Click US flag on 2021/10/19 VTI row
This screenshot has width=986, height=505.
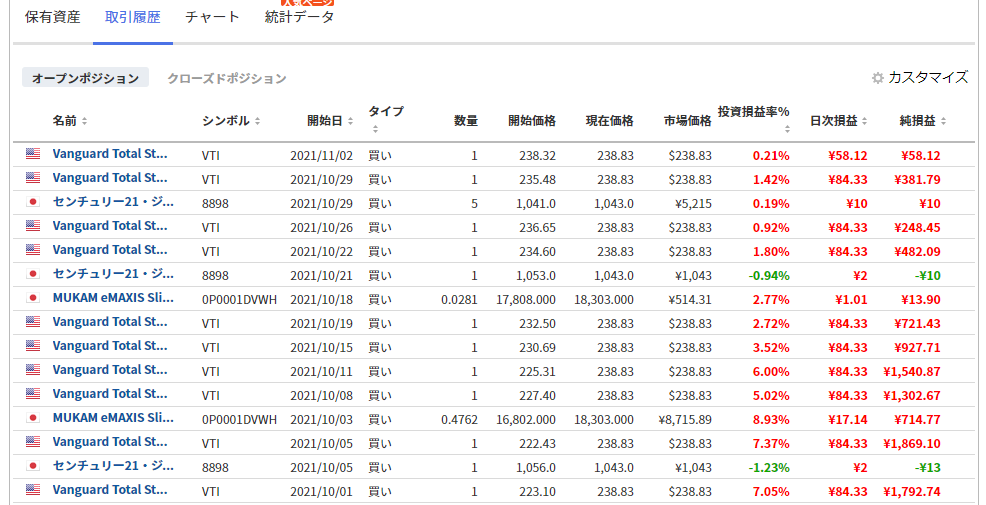point(33,322)
